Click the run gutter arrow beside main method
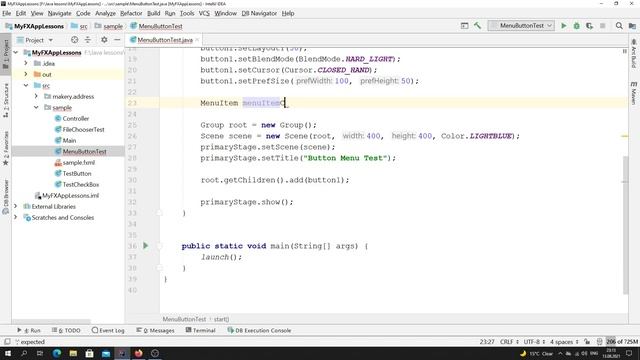The width and height of the screenshot is (640, 360). (x=145, y=246)
